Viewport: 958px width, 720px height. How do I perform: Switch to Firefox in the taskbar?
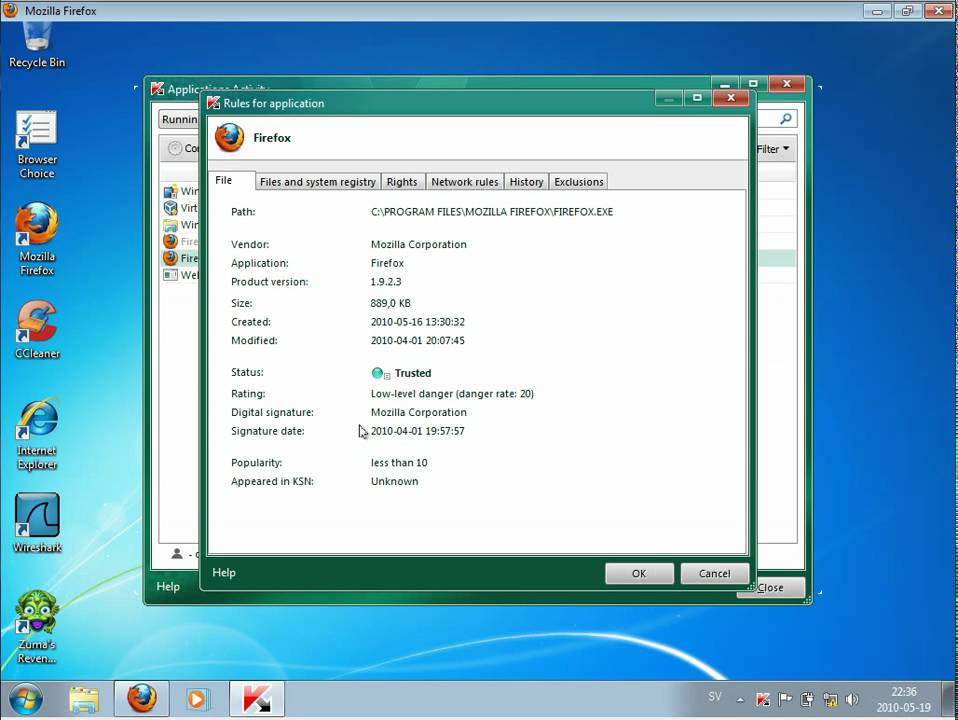[141, 699]
